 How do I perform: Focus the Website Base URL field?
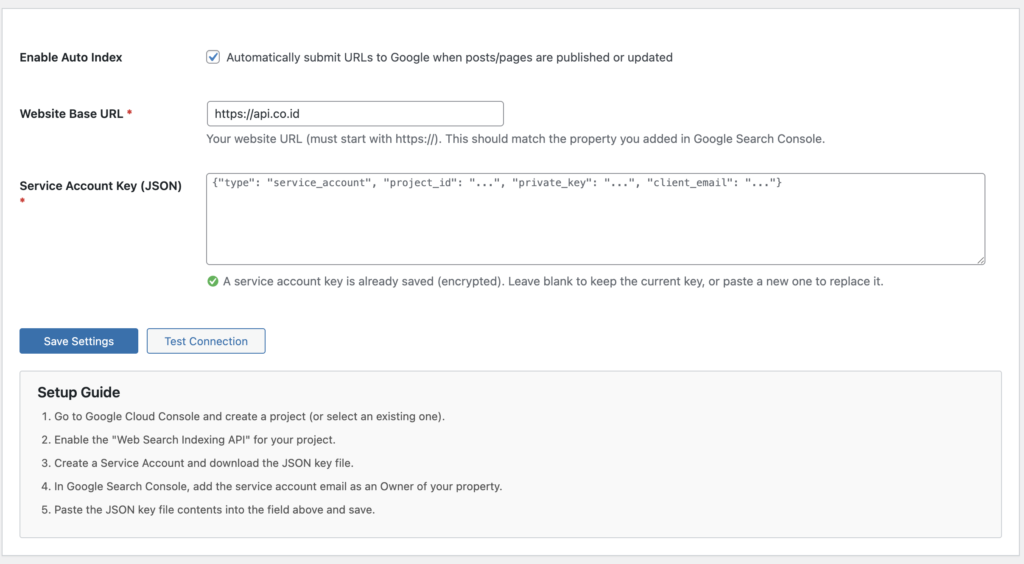coord(354,114)
